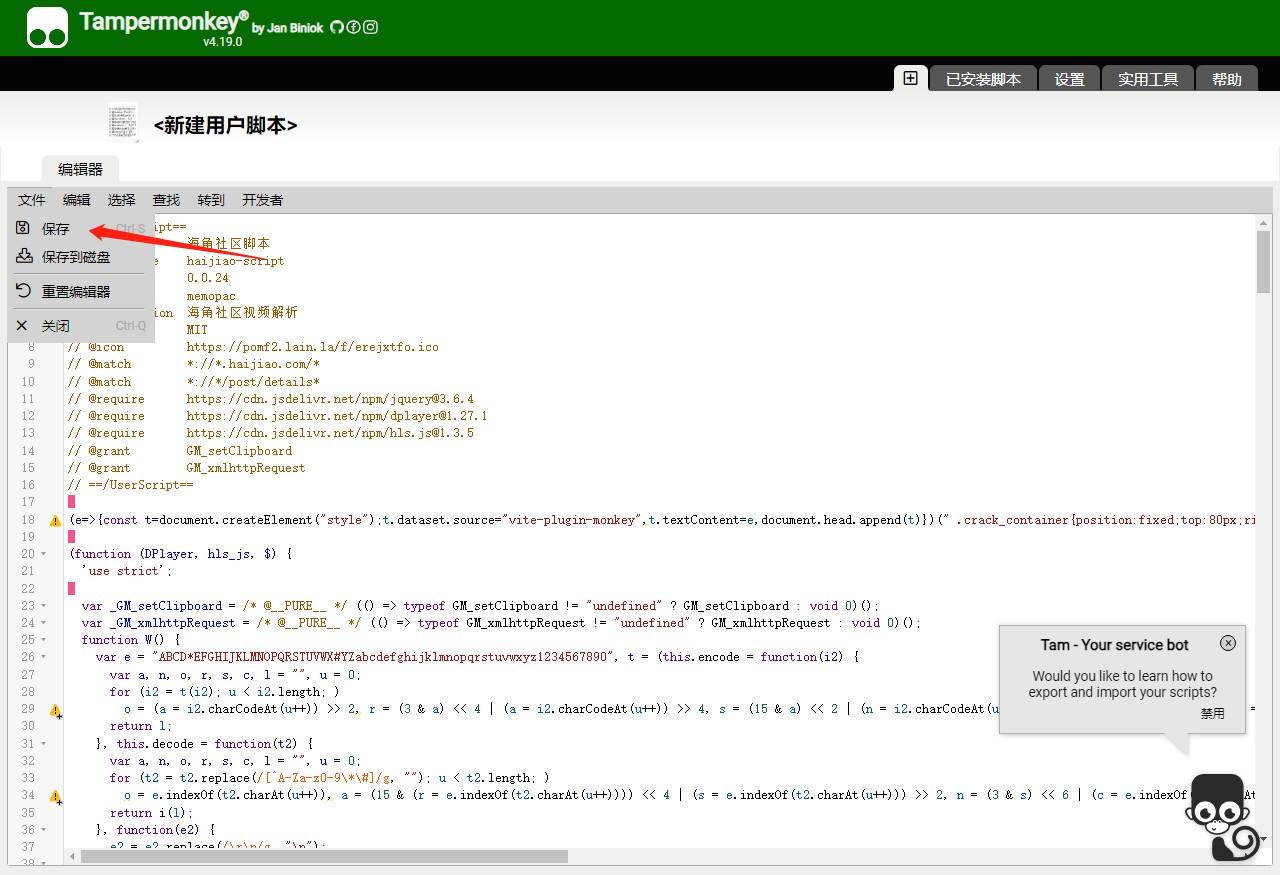
Task: Click the icon URL on line 8
Action: click(312, 347)
